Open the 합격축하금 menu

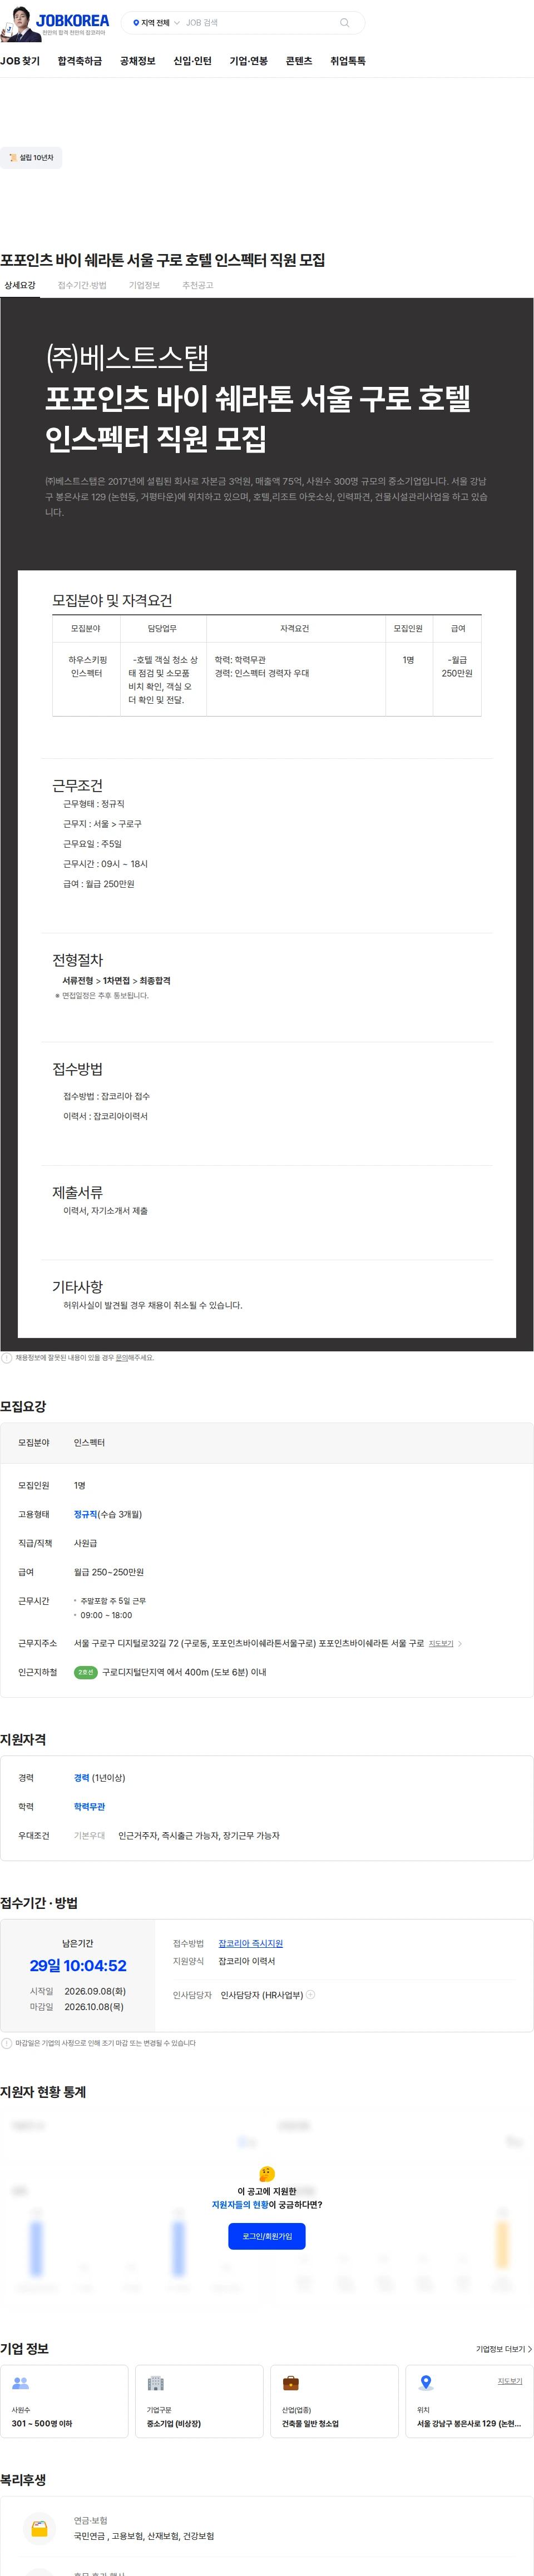[80, 61]
